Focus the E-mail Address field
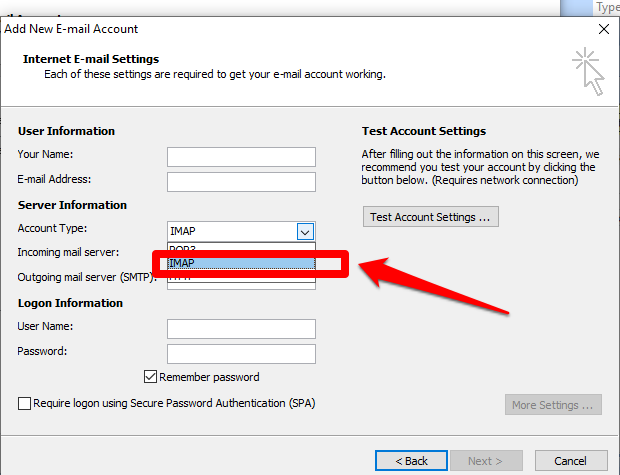 (x=241, y=182)
